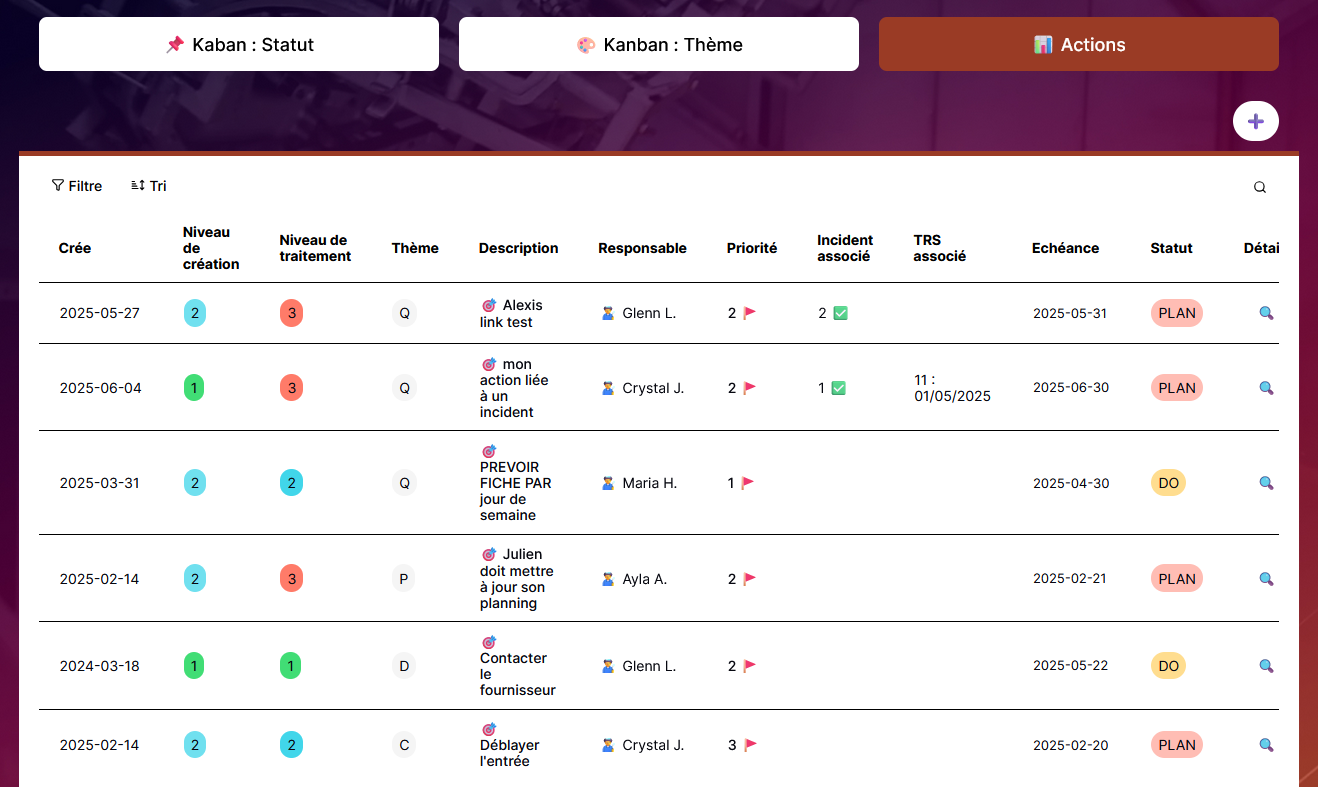1318x787 pixels.
Task: Click the Crée column header
Action: [75, 248]
